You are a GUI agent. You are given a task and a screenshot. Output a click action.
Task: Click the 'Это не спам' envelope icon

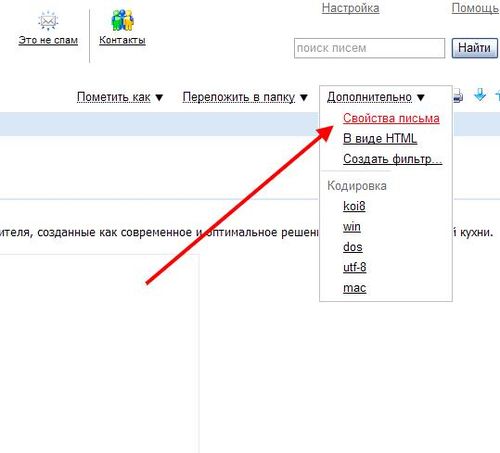(x=48, y=21)
